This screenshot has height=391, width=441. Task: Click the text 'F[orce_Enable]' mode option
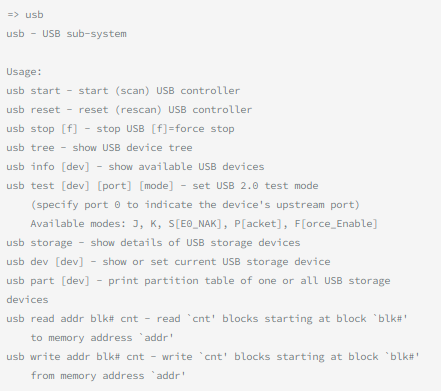[336, 224]
